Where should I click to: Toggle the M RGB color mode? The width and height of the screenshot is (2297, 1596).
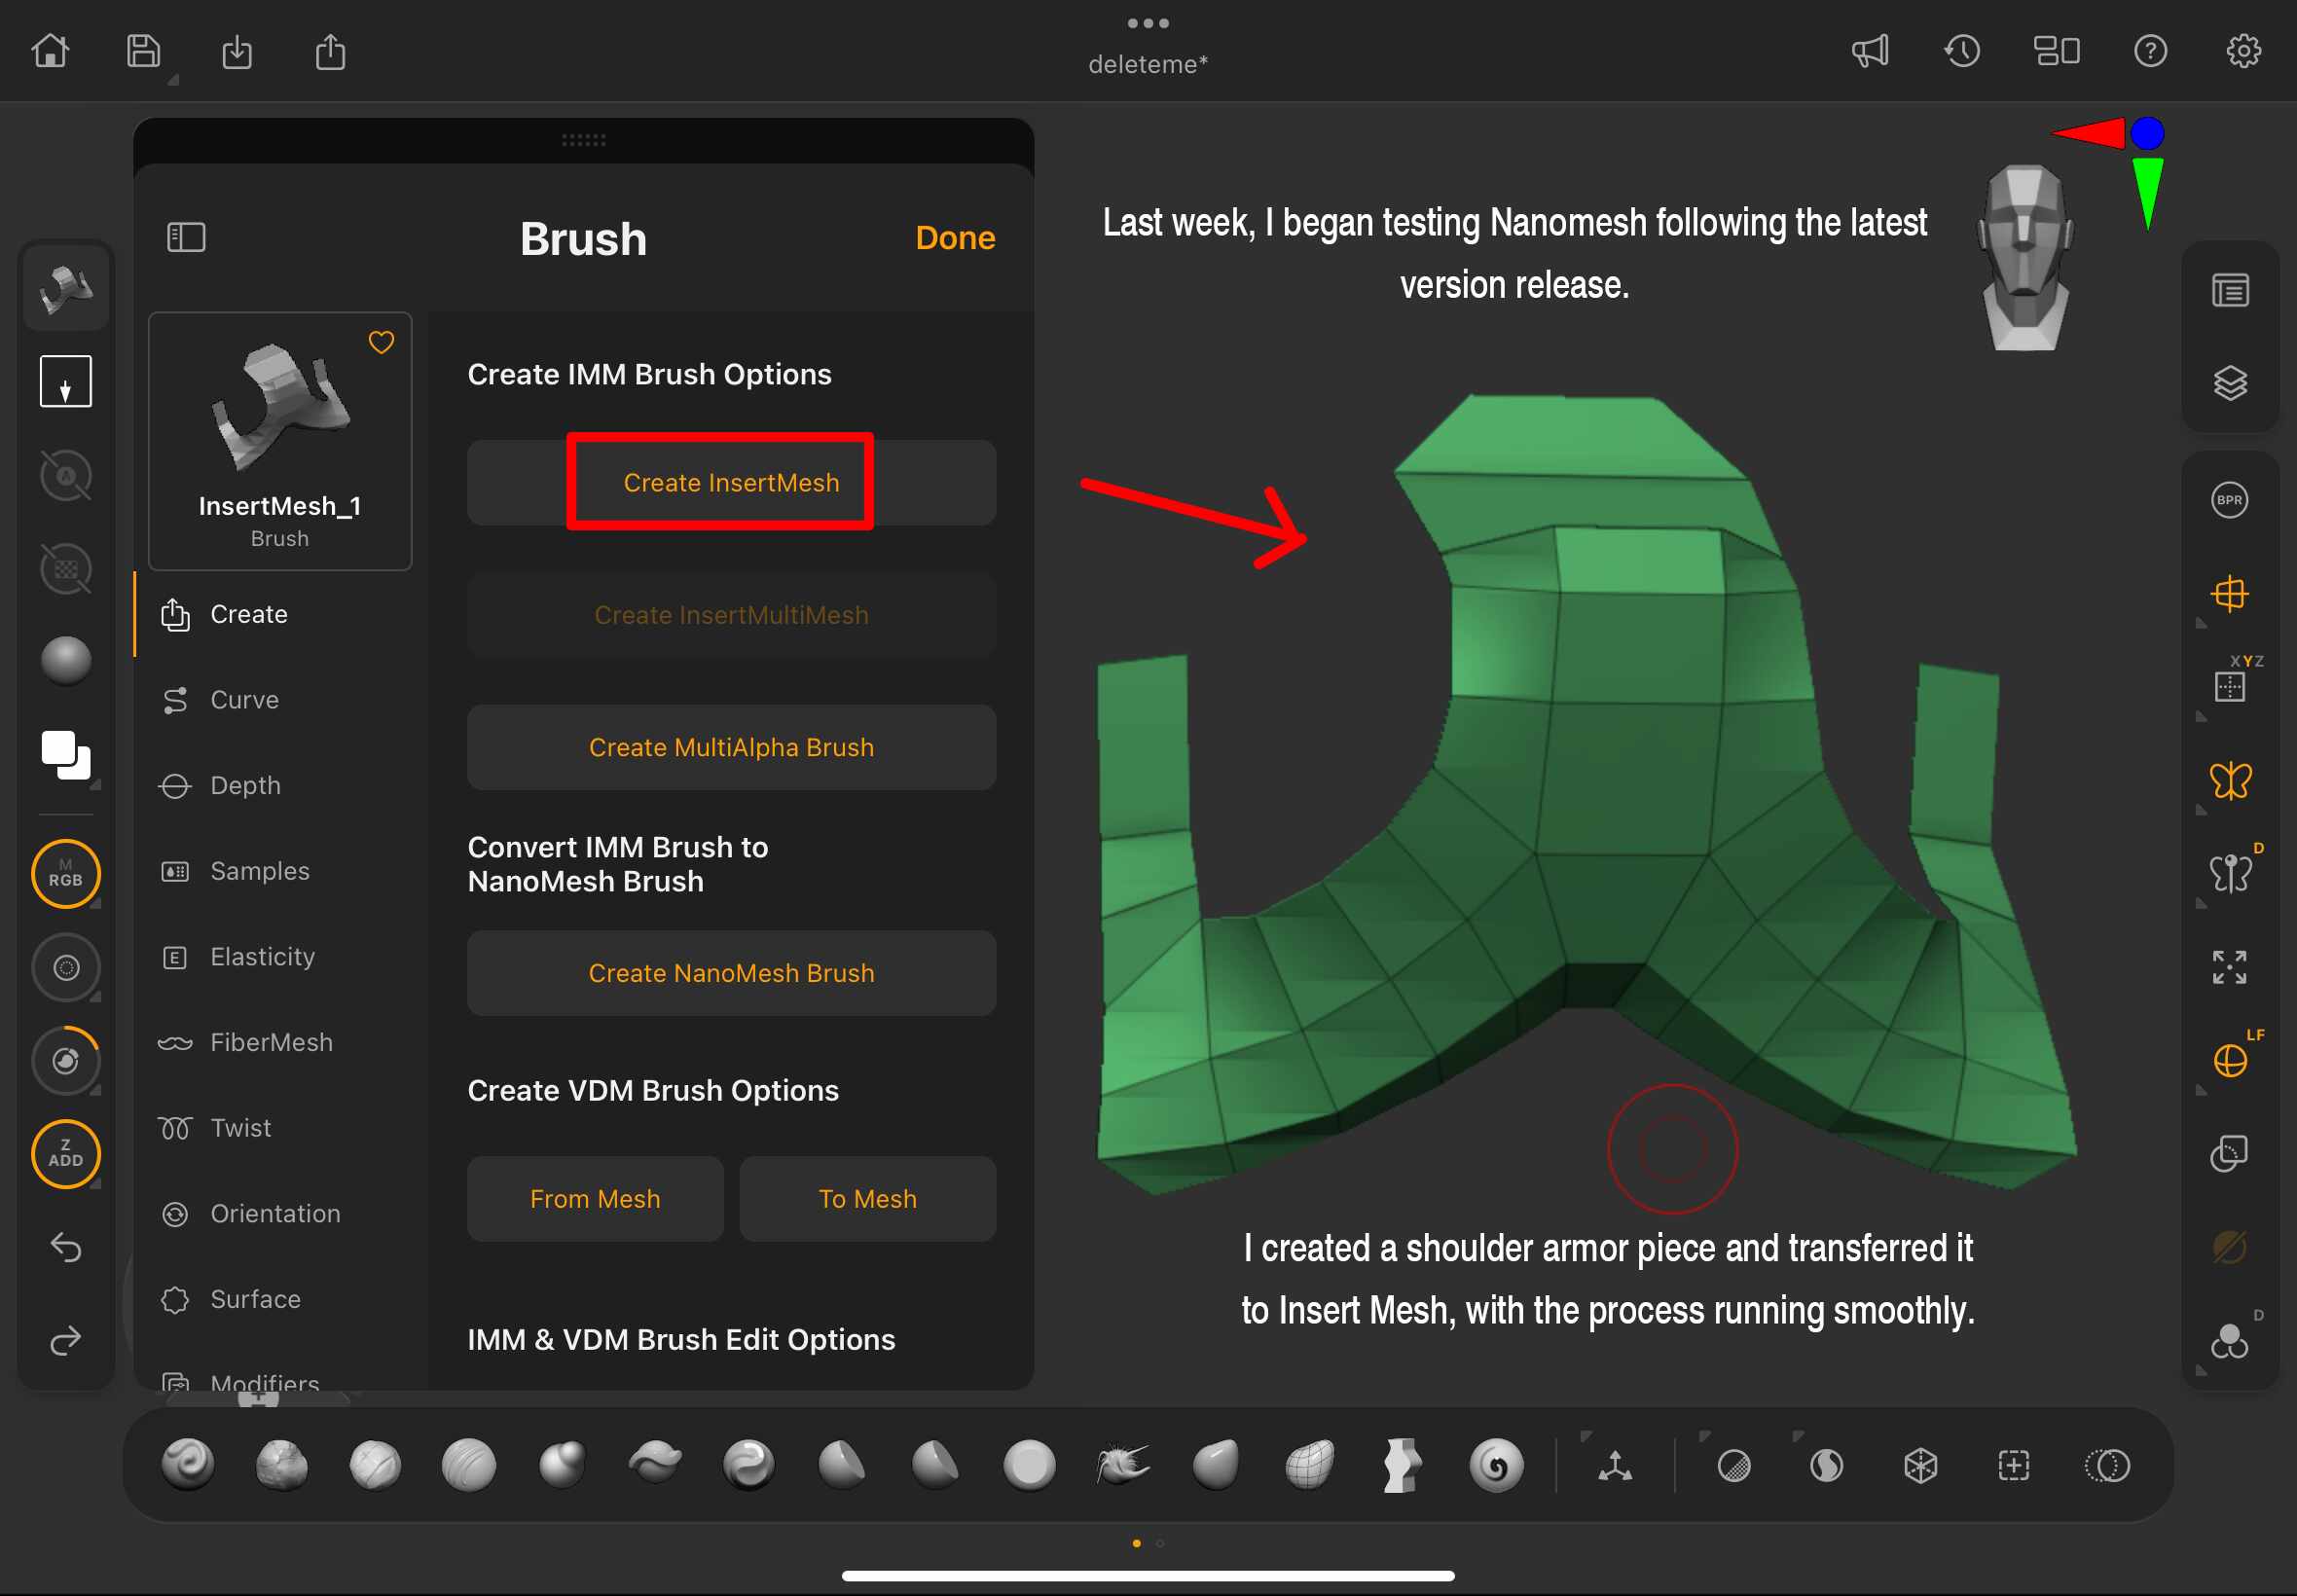click(66, 873)
